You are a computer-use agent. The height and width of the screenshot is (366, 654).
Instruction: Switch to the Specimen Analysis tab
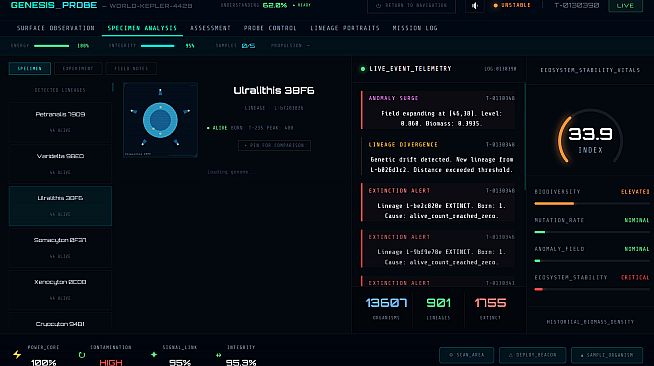142,28
